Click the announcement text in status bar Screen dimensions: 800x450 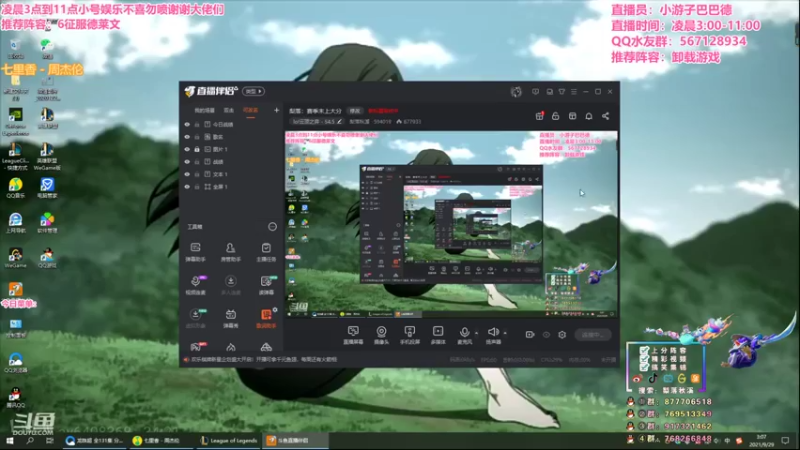coord(264,359)
